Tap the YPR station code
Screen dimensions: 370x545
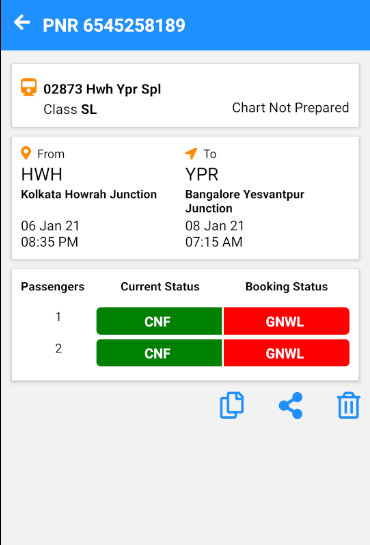point(202,174)
